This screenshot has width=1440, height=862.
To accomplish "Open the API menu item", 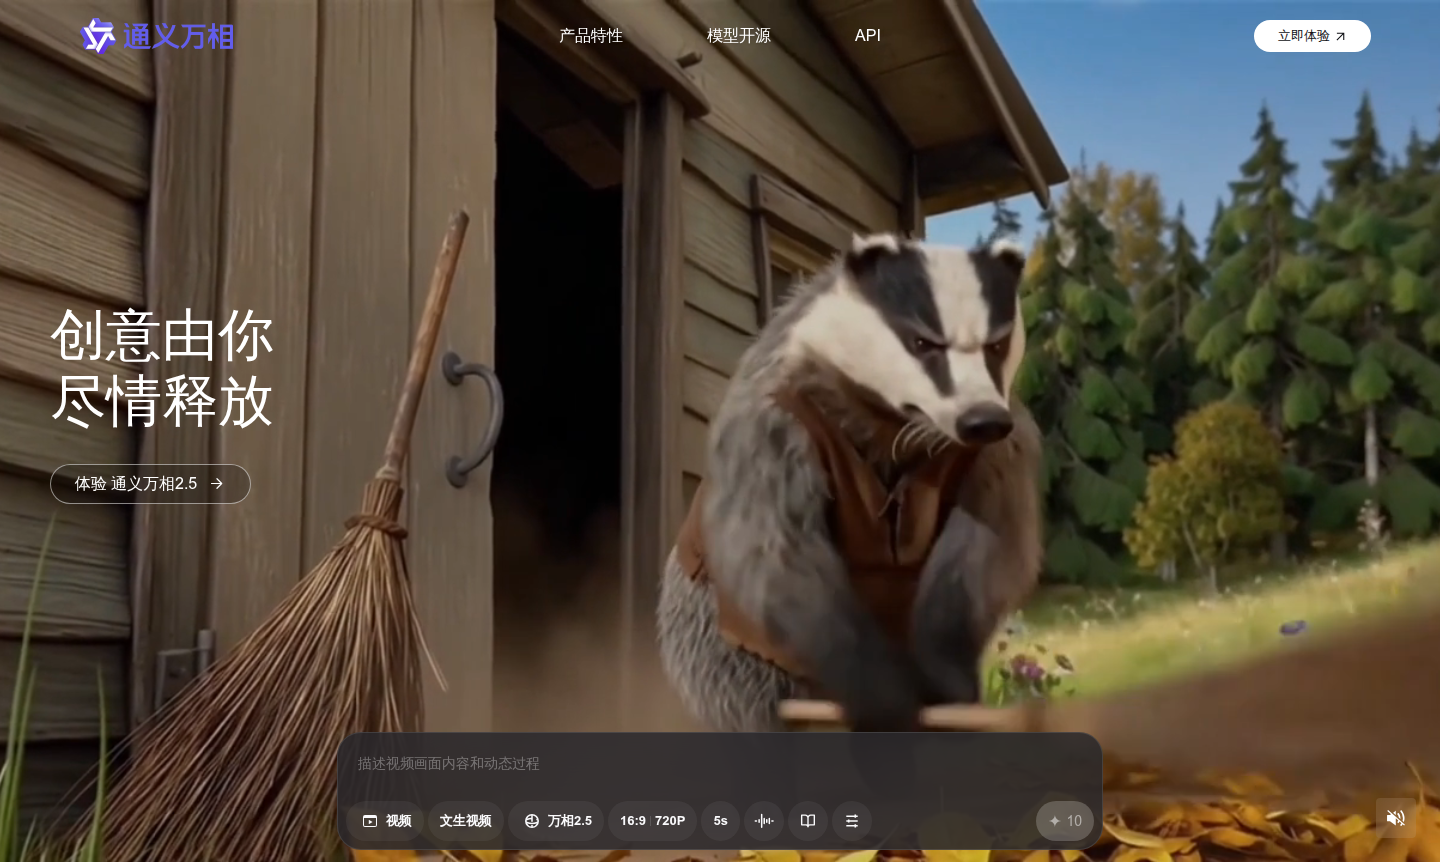I will click(867, 36).
